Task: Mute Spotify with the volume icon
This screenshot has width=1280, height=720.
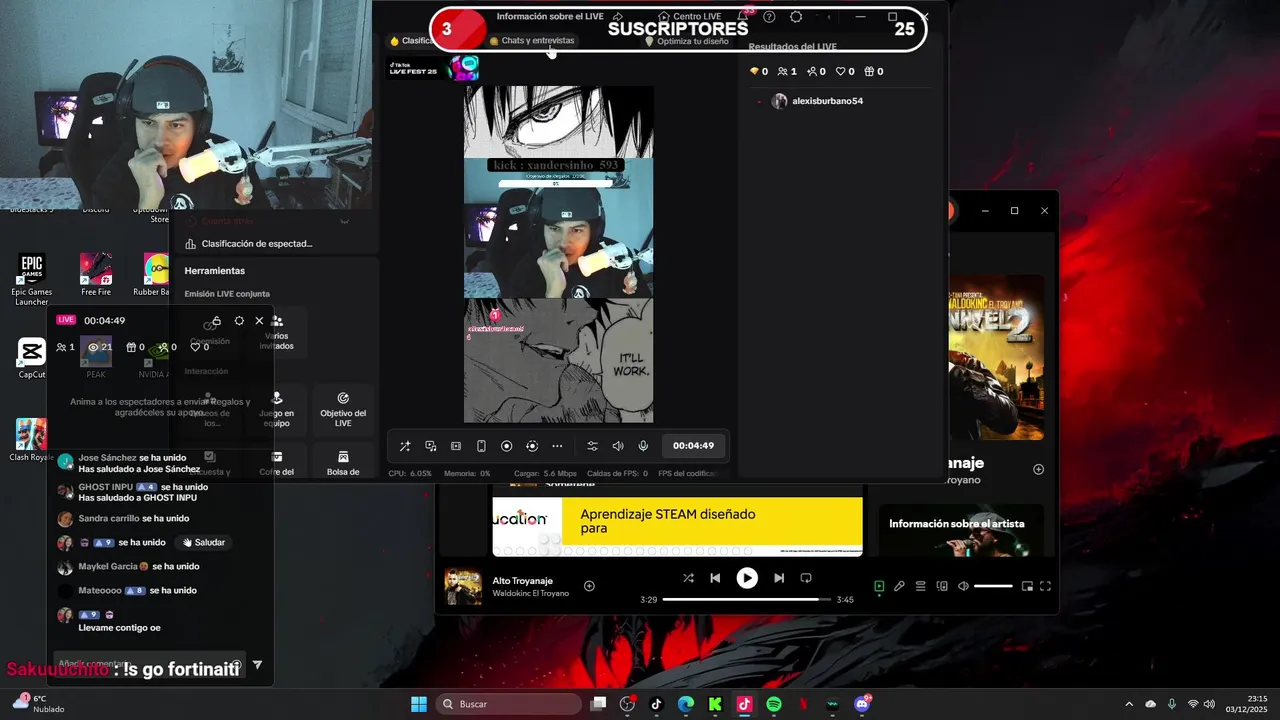Action: coord(963,586)
